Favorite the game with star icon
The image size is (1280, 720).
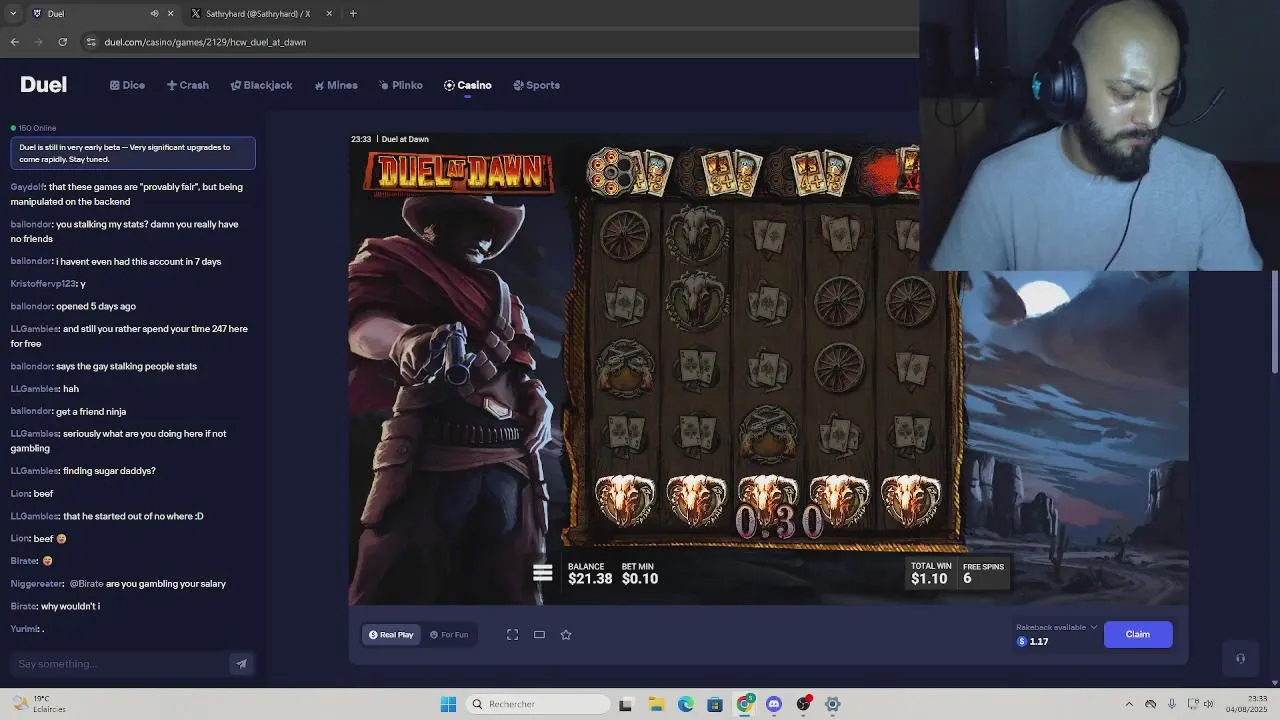pyautogui.click(x=566, y=634)
